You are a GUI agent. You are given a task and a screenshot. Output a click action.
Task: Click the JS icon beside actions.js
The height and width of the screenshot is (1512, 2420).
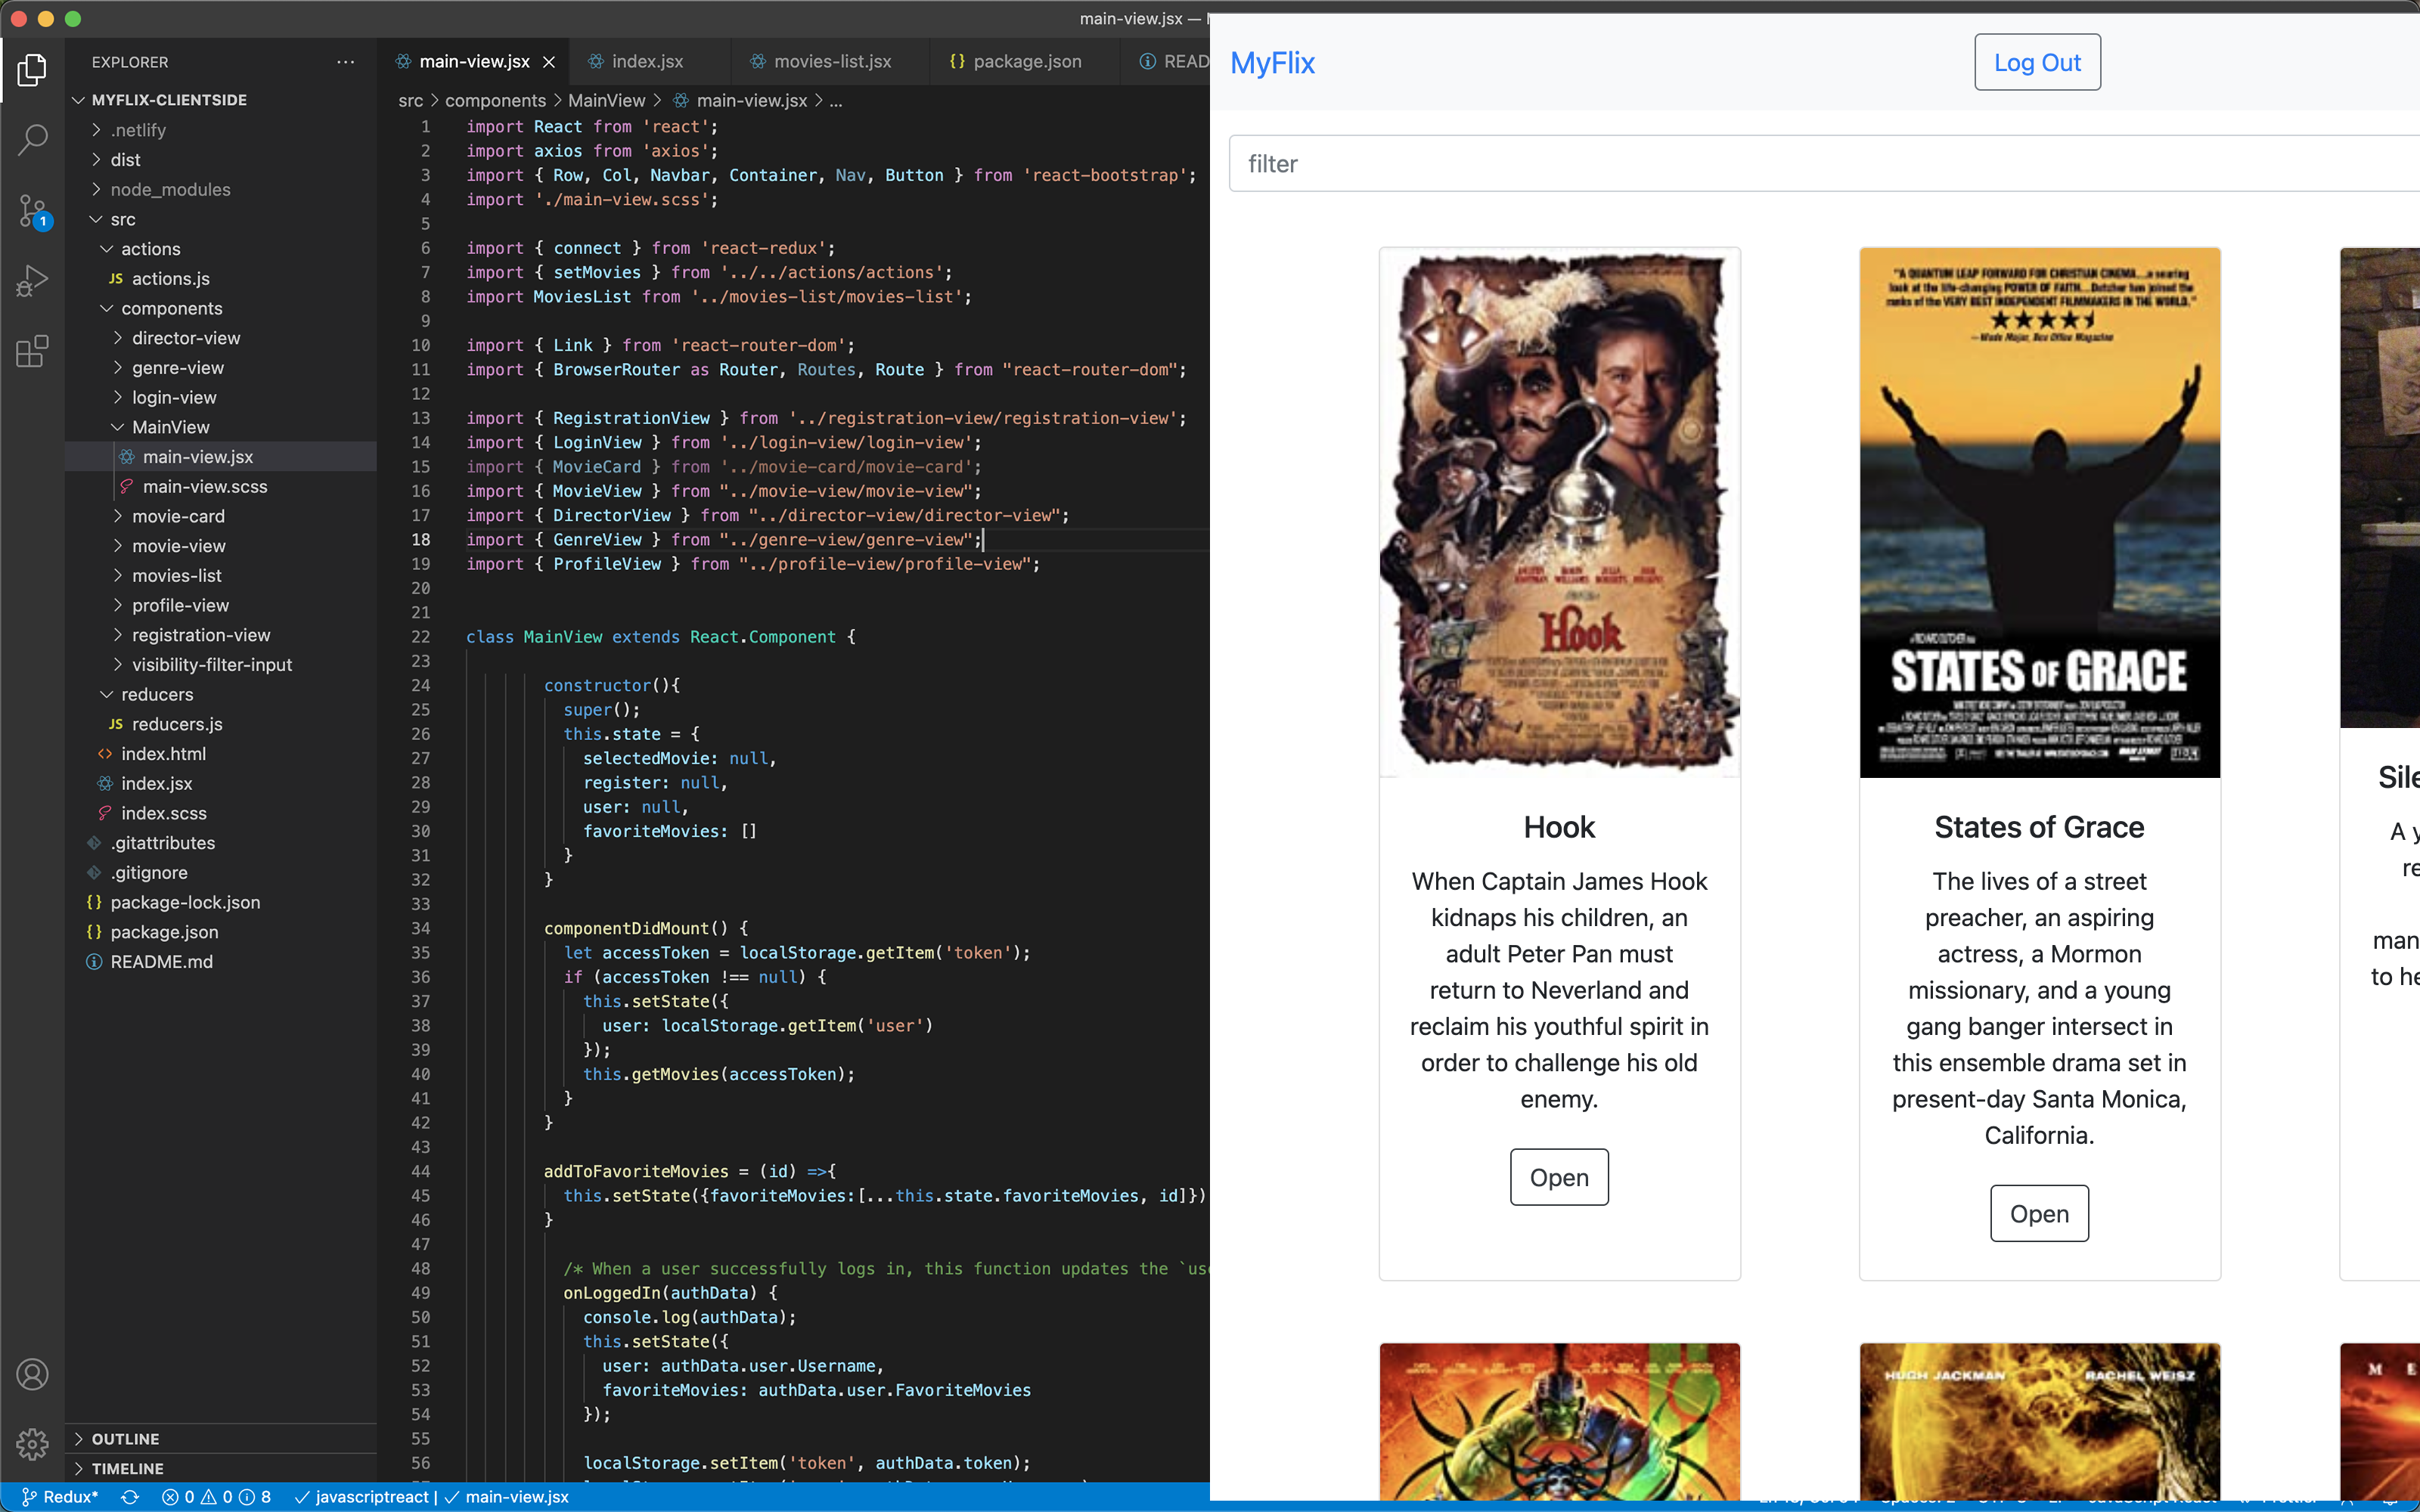click(116, 279)
